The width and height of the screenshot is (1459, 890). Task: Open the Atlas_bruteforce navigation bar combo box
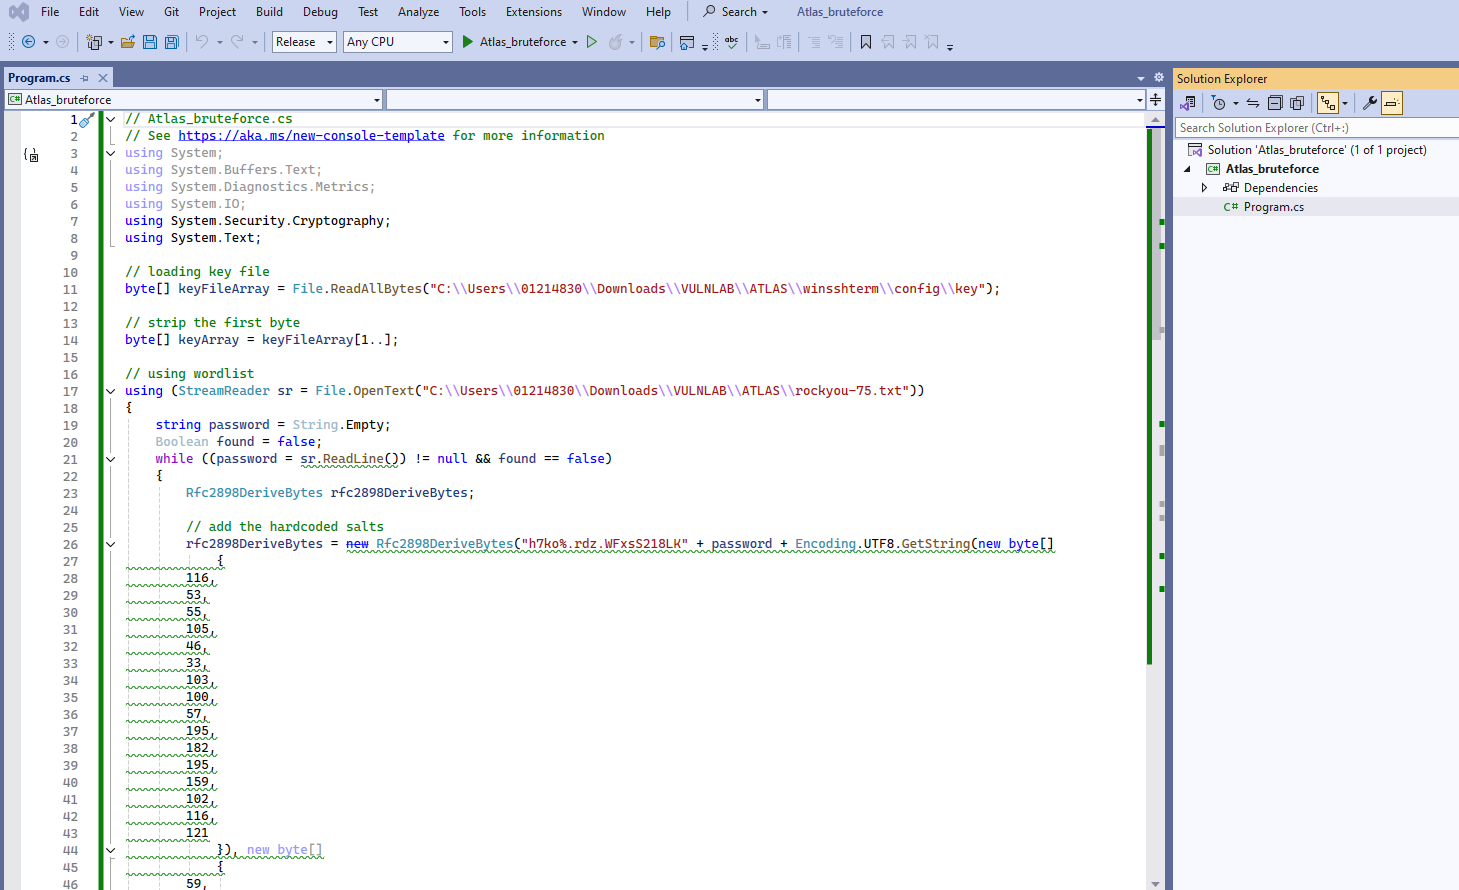[194, 100]
